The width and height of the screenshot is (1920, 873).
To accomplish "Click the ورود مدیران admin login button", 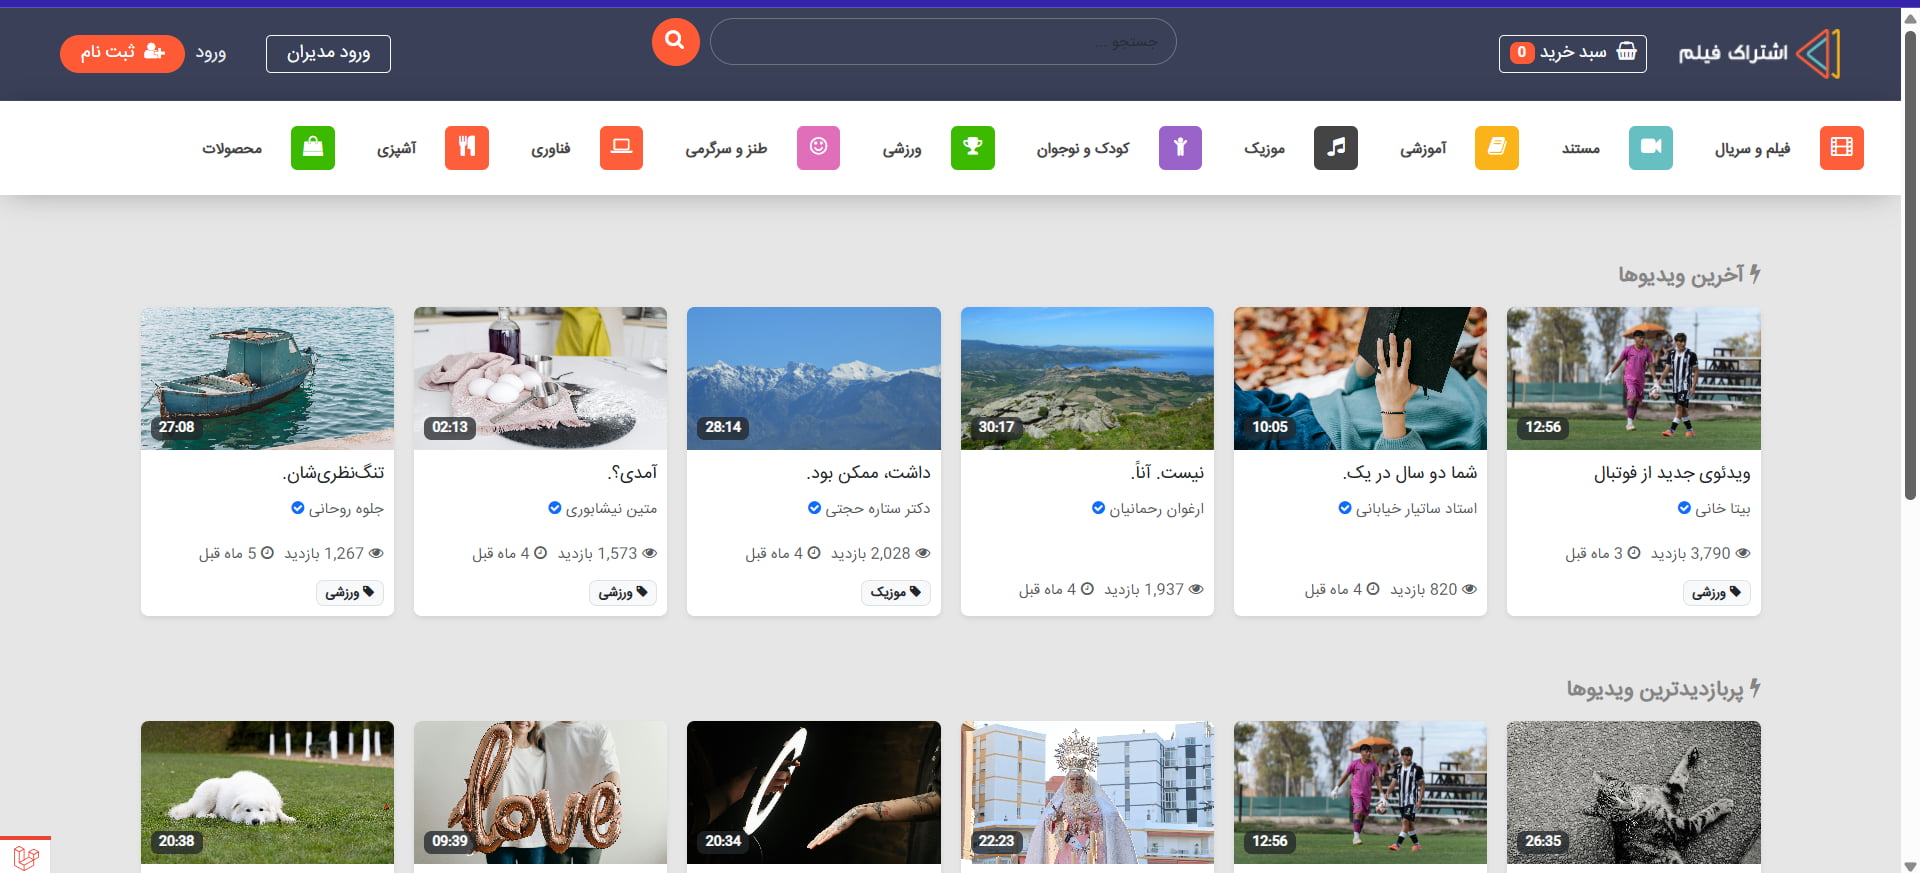I will coord(328,54).
